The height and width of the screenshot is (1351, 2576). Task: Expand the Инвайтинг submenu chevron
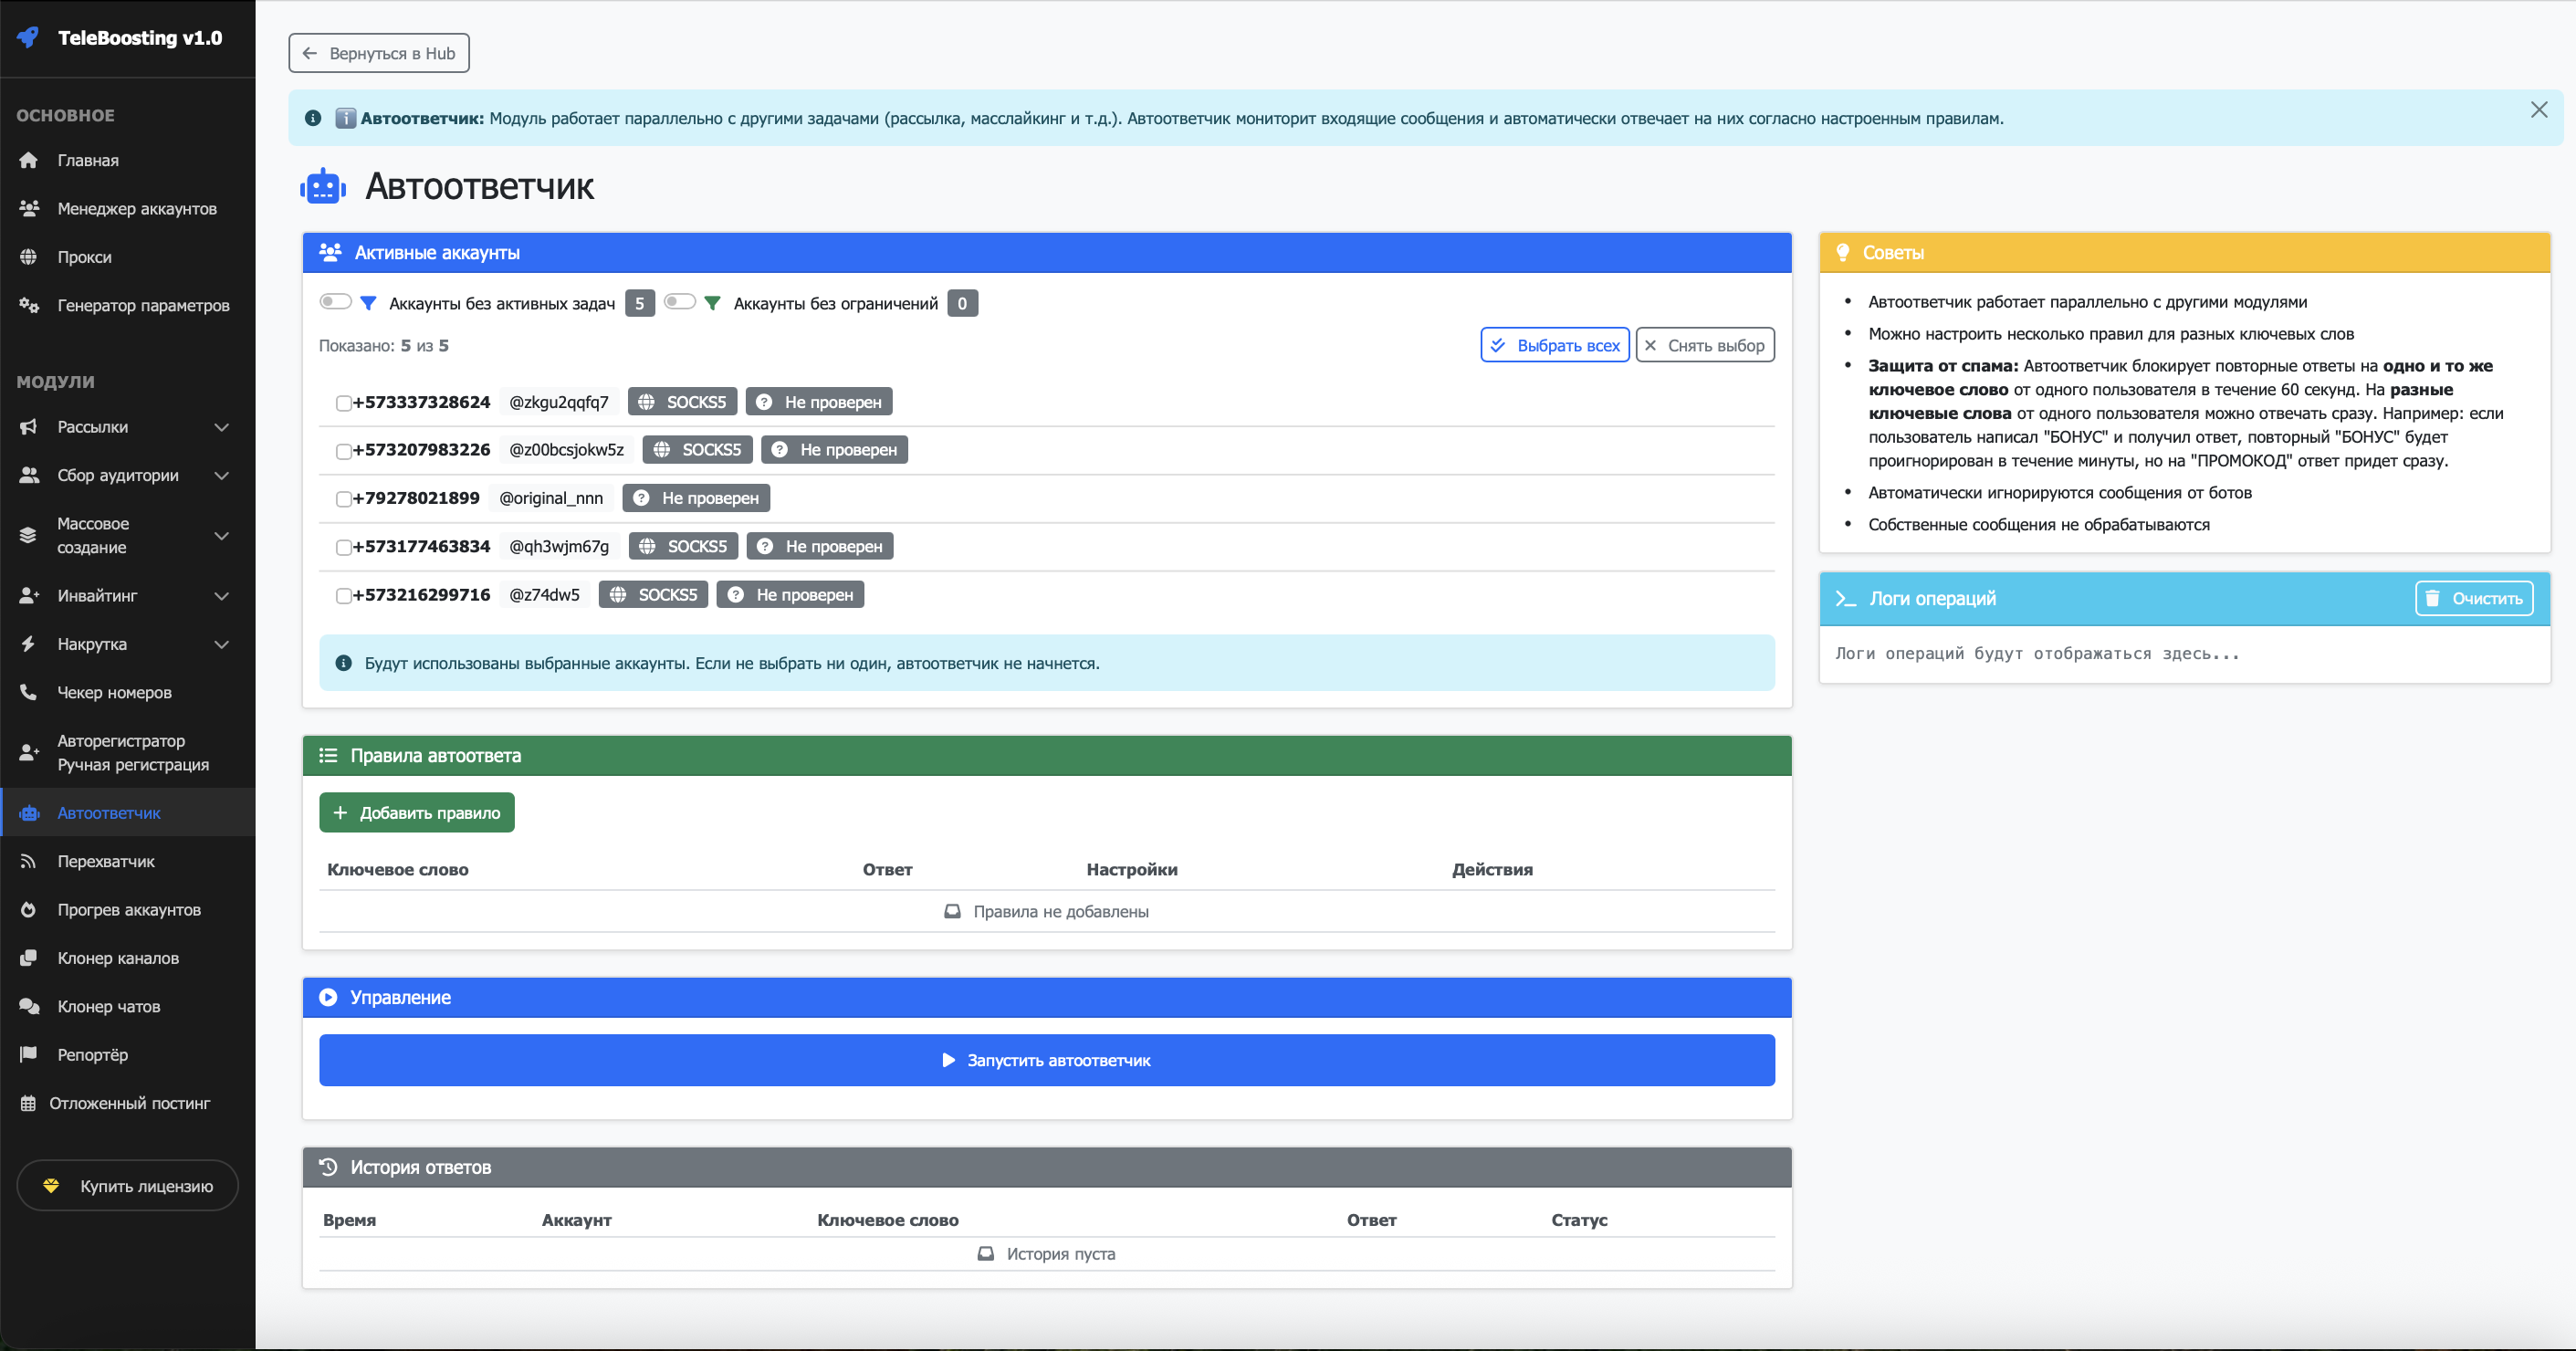coord(221,596)
